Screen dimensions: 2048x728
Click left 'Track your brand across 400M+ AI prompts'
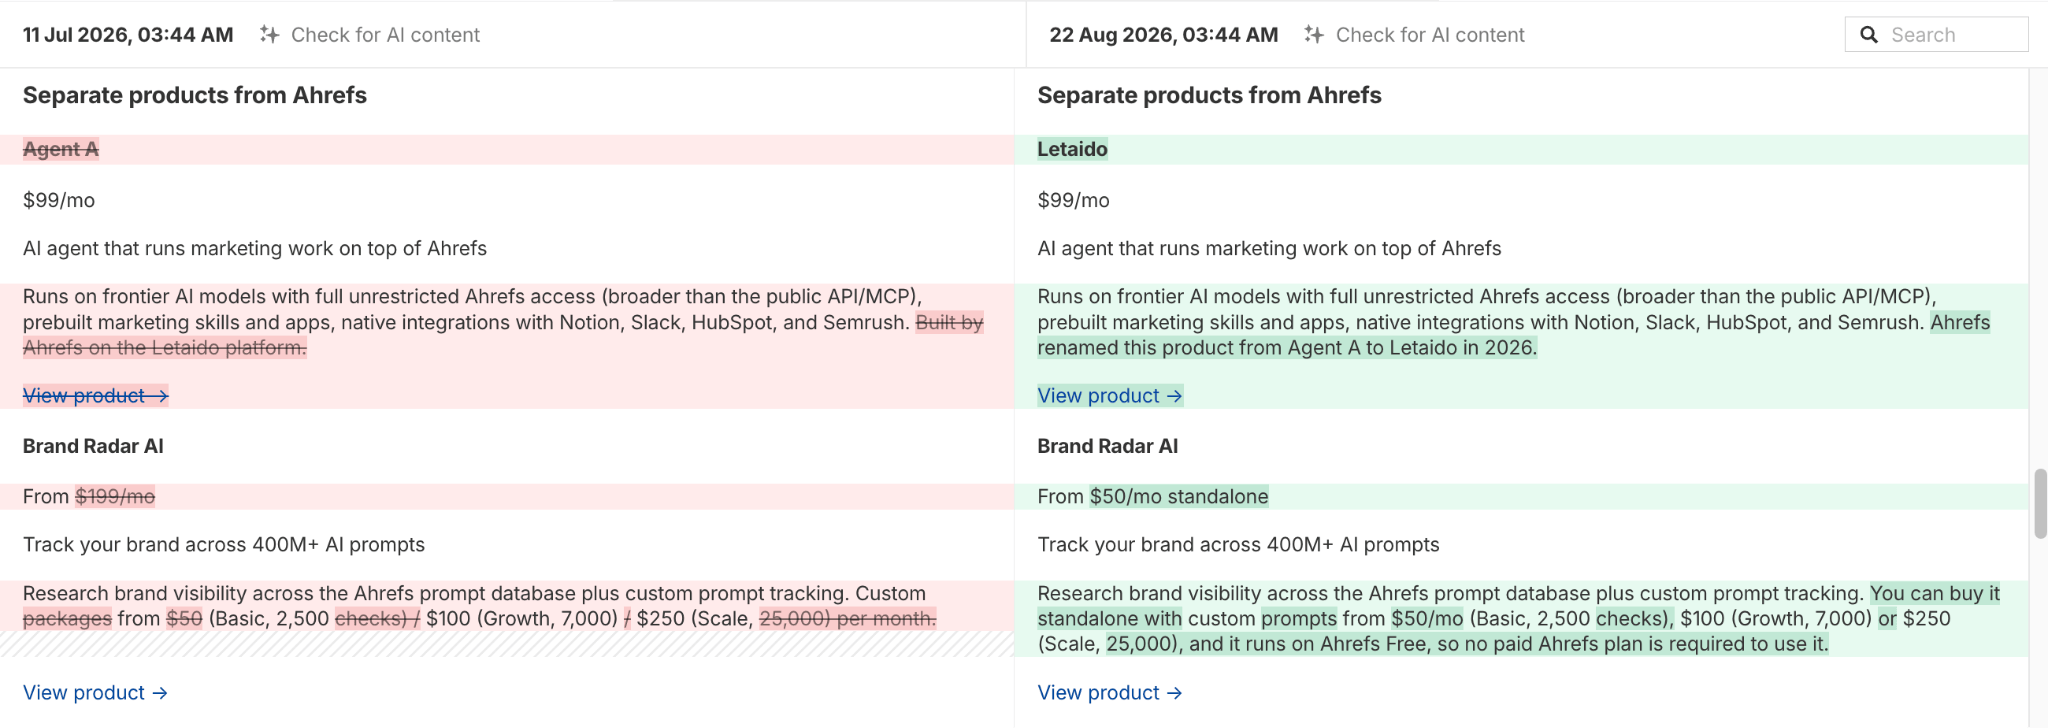(224, 545)
